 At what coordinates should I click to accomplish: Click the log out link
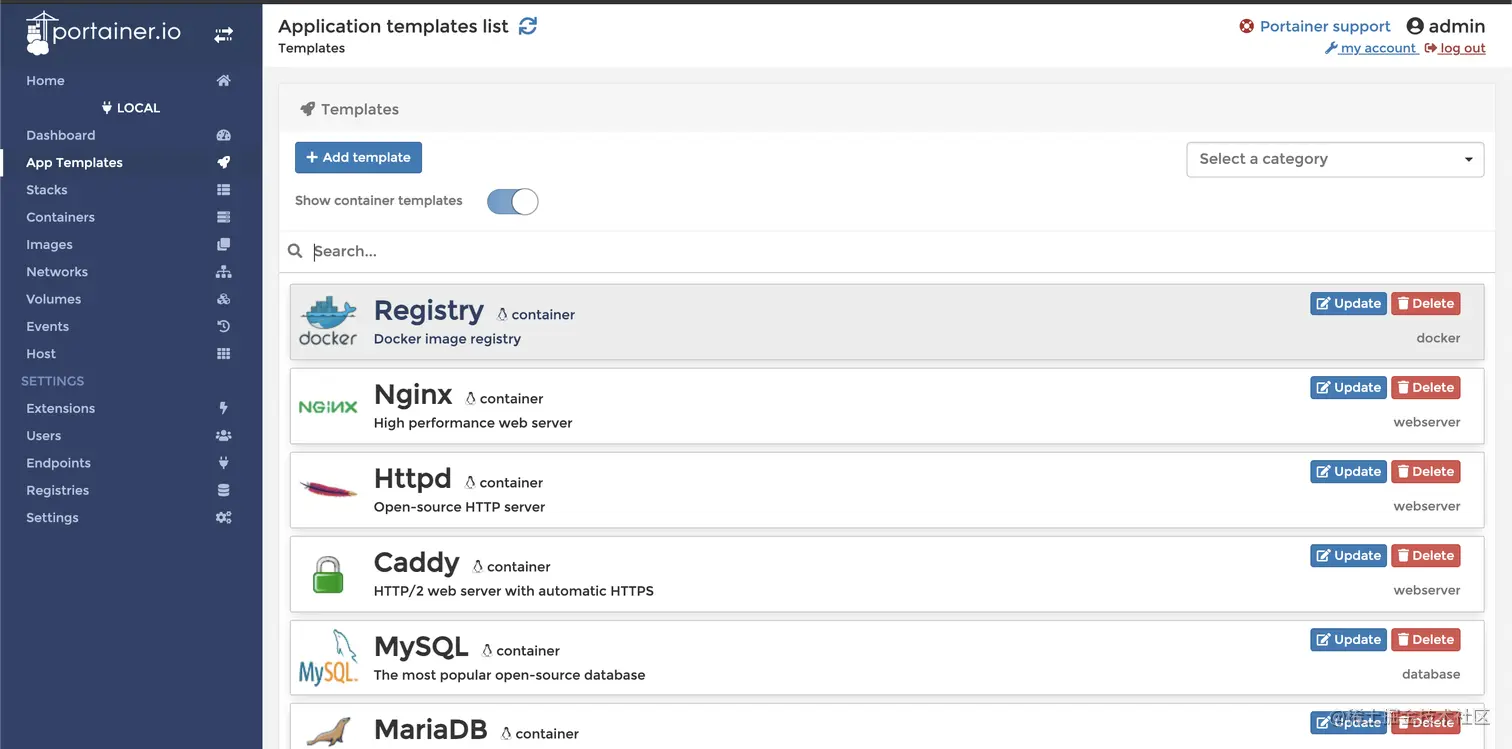click(x=1455, y=48)
